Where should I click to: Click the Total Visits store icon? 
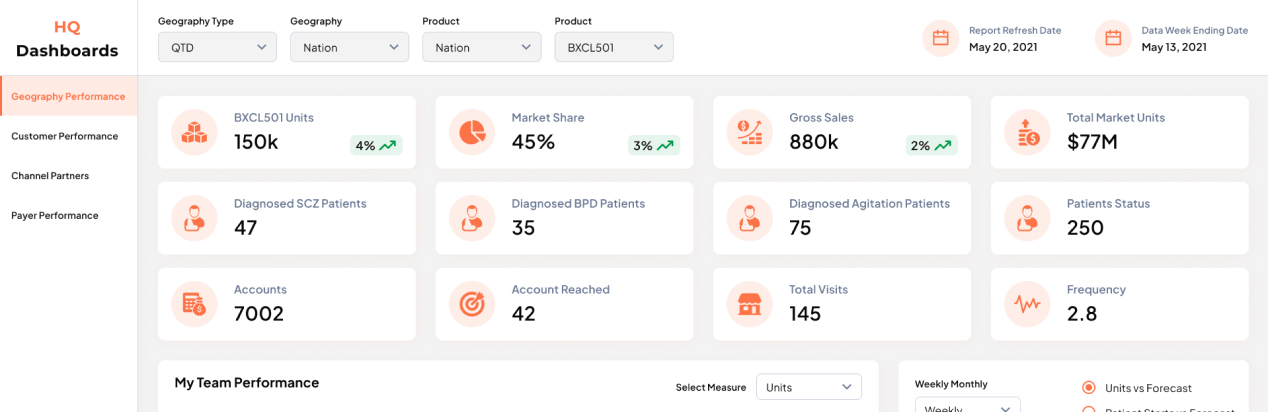[x=750, y=304]
